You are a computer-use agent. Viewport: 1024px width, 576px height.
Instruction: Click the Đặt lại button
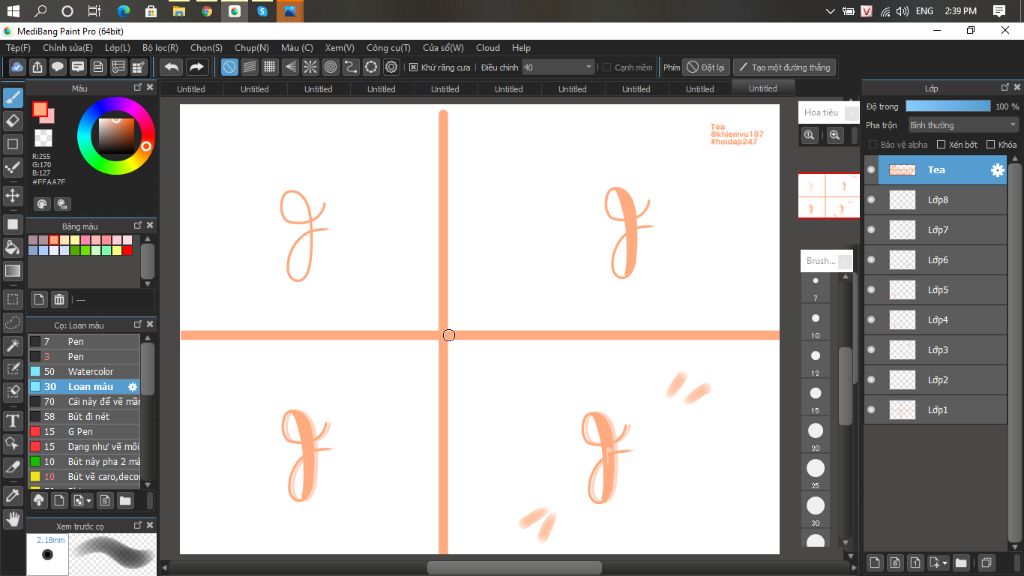point(705,67)
